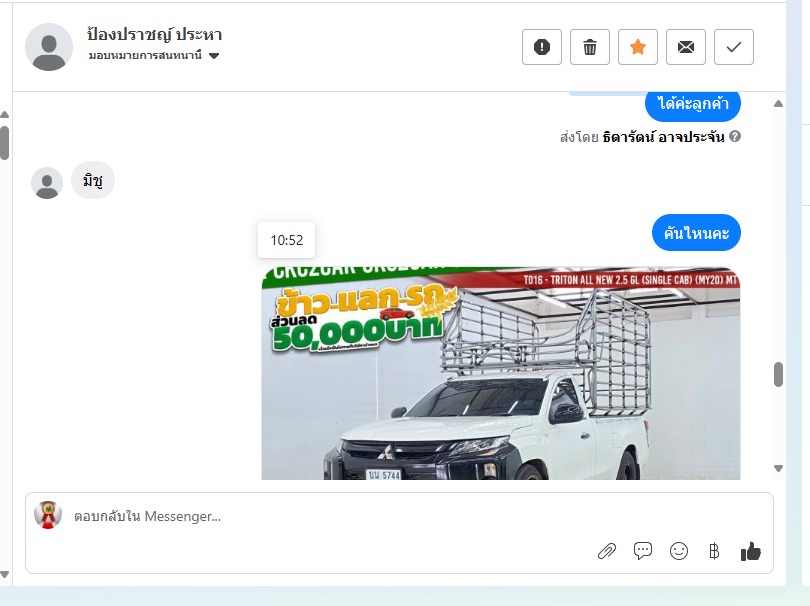Click sender name ธิดารัตน์ อาจประจัน
This screenshot has height=606, width=810.
pos(664,137)
